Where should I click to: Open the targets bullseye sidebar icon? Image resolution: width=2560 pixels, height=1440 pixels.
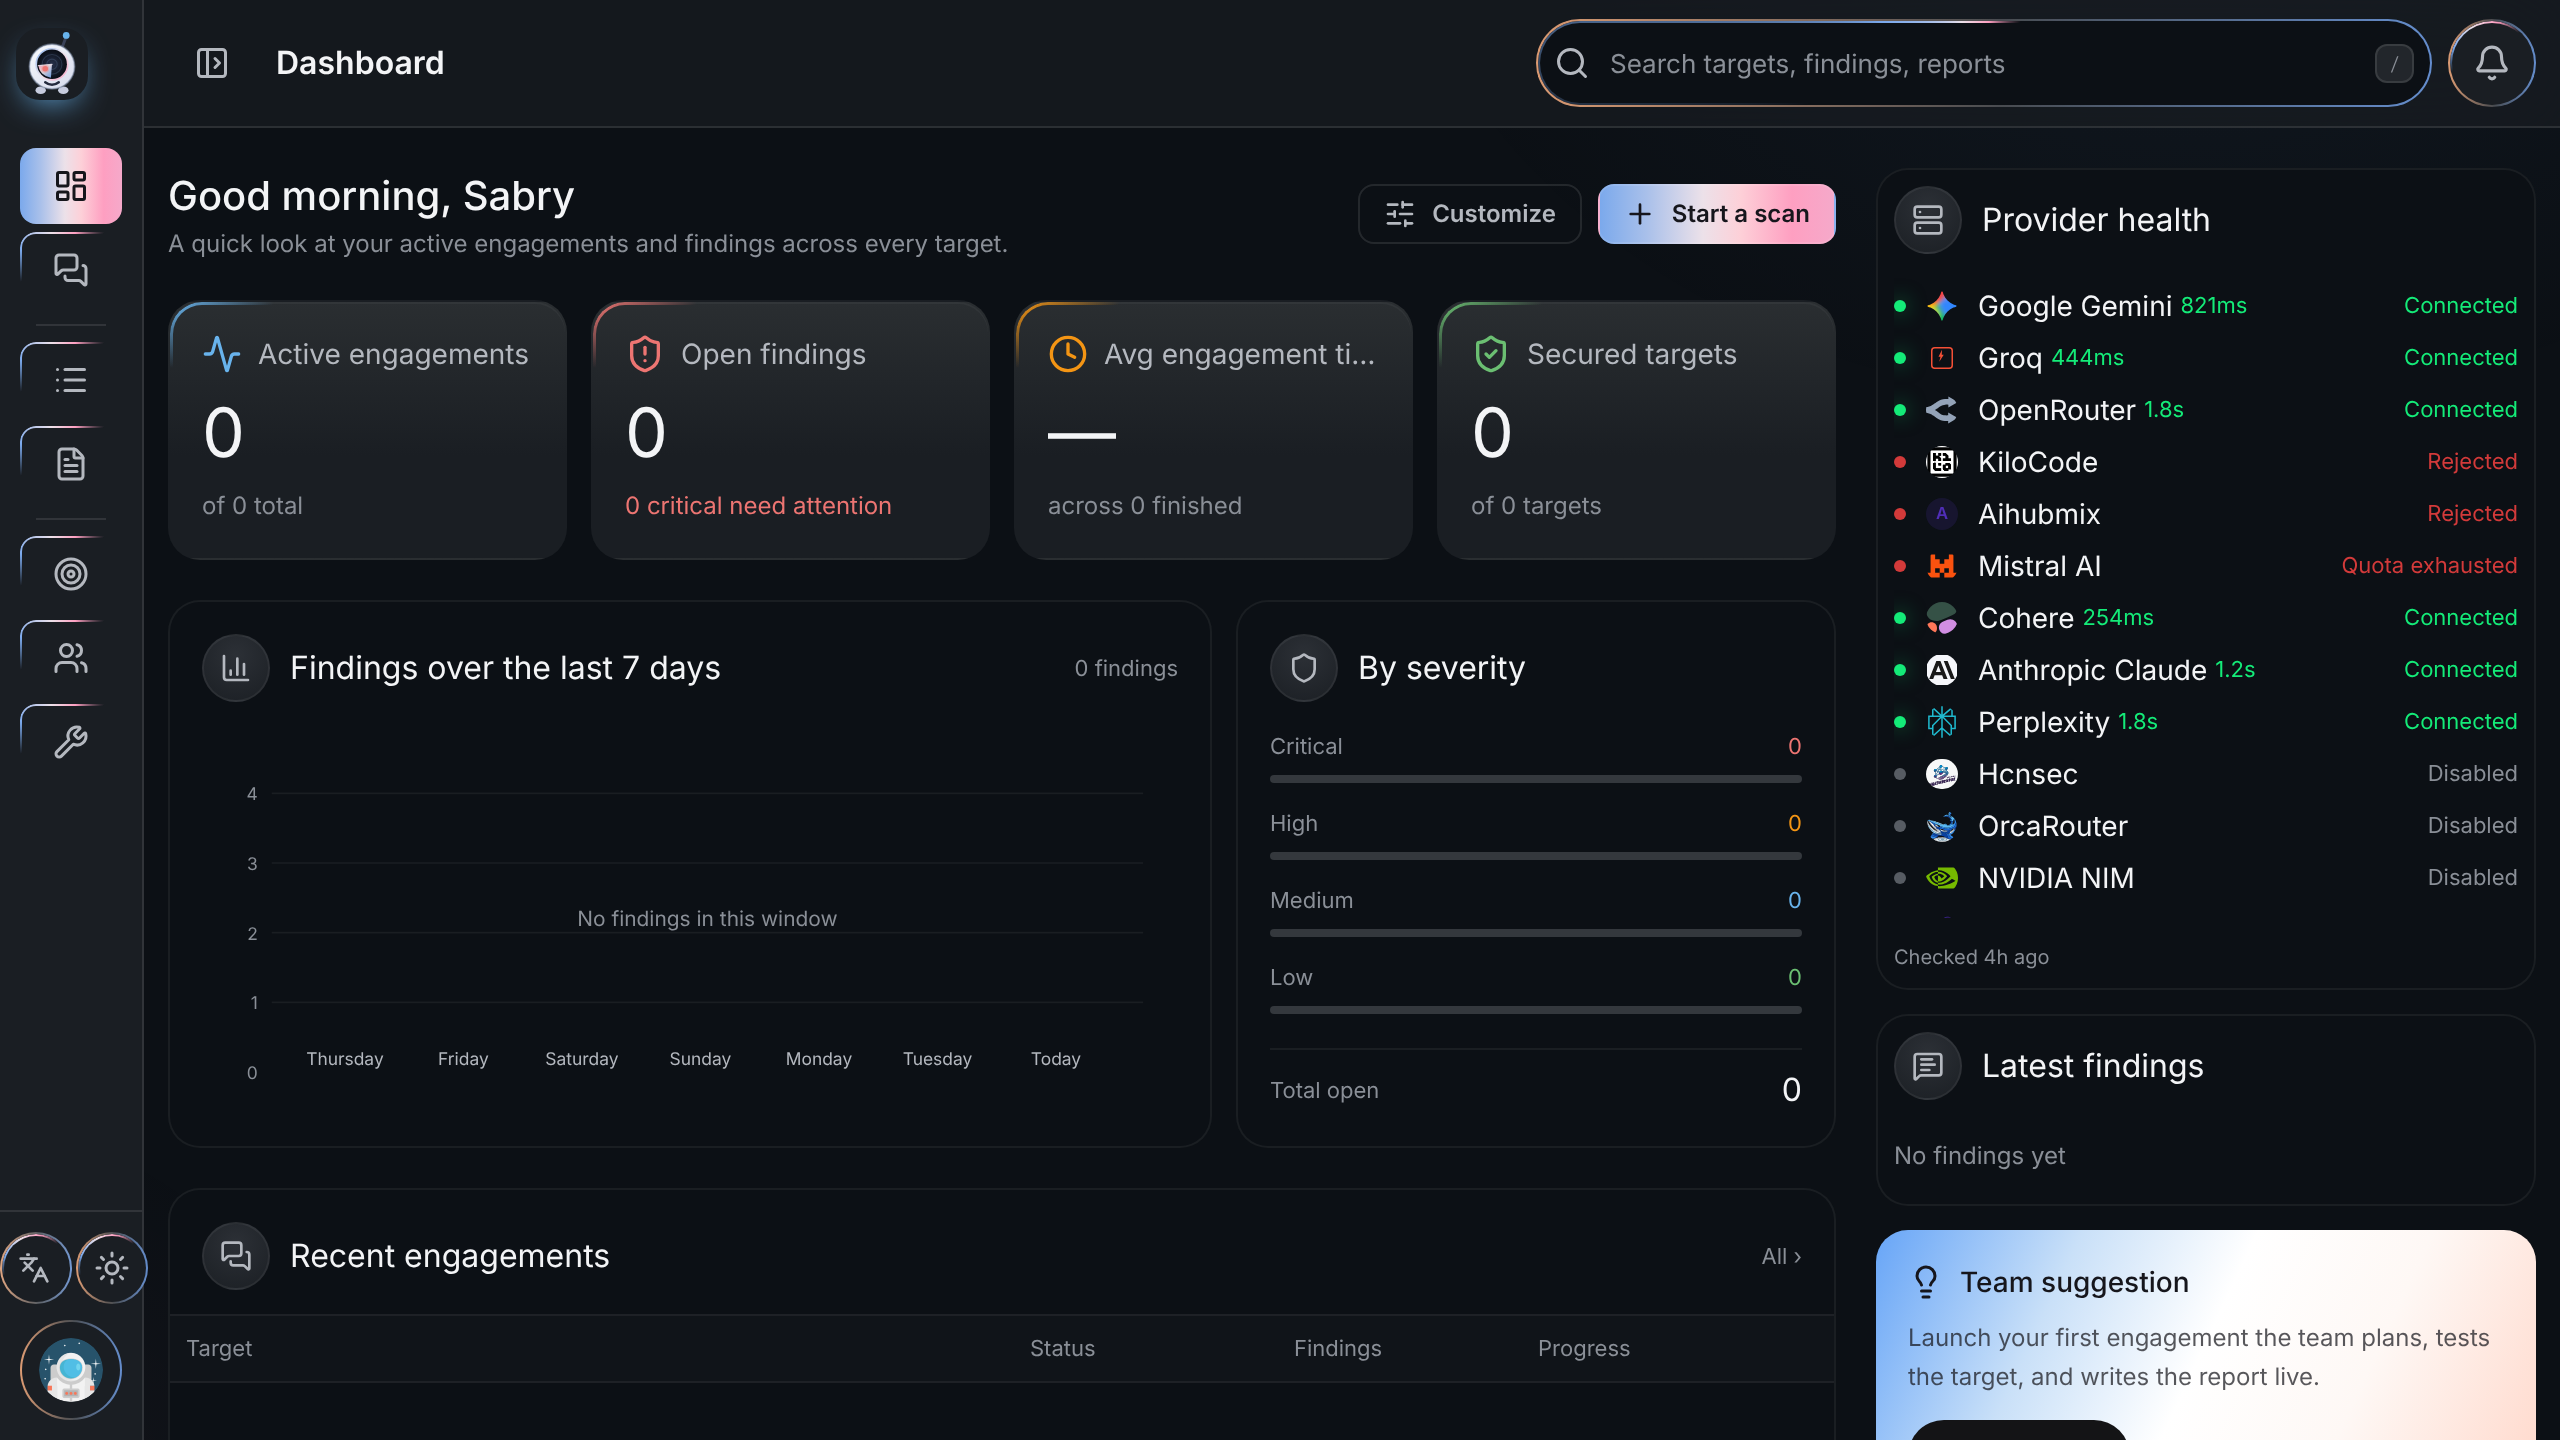coord(71,574)
